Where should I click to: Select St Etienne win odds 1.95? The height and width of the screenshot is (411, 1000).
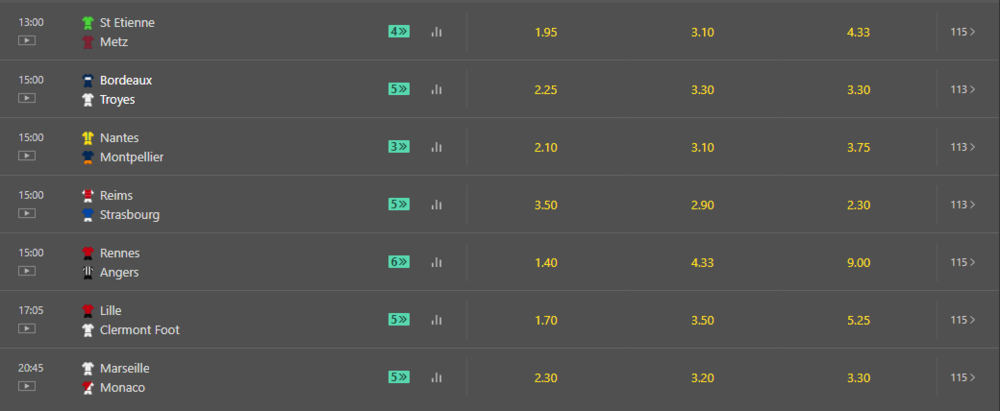[546, 33]
